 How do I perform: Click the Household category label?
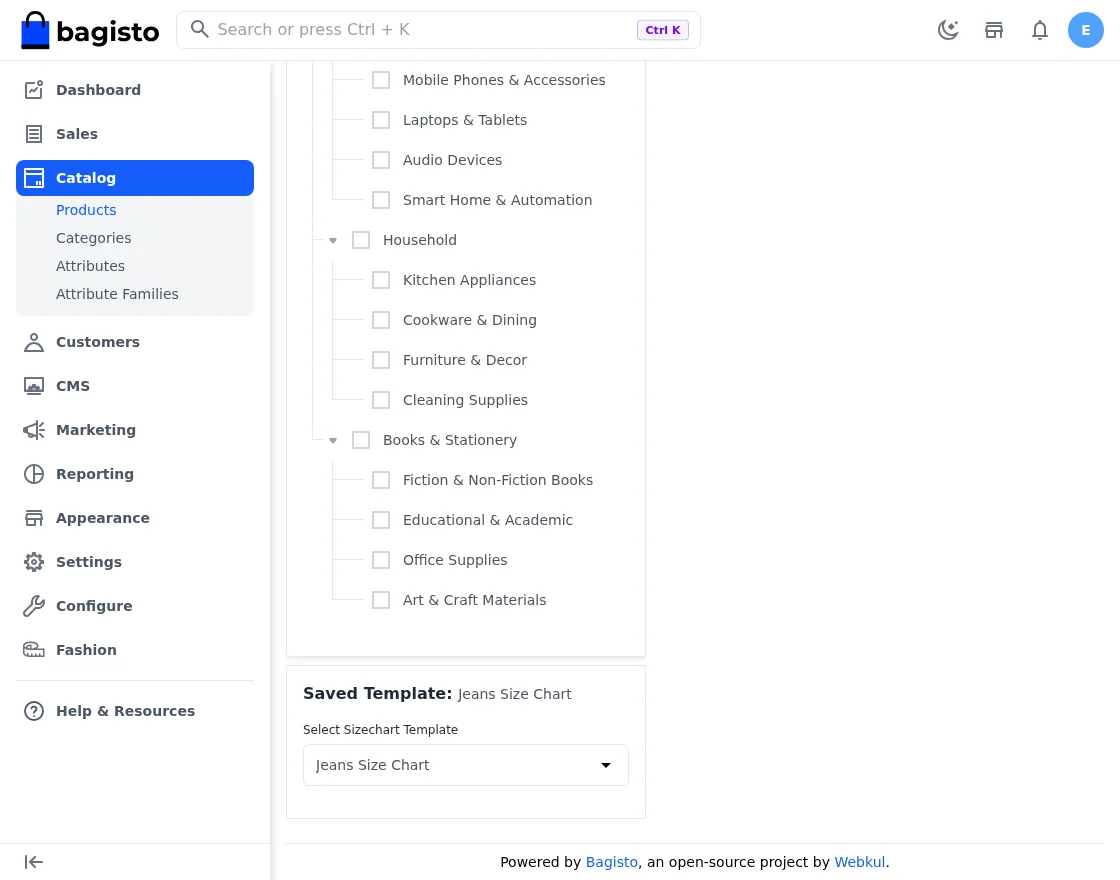pos(420,240)
